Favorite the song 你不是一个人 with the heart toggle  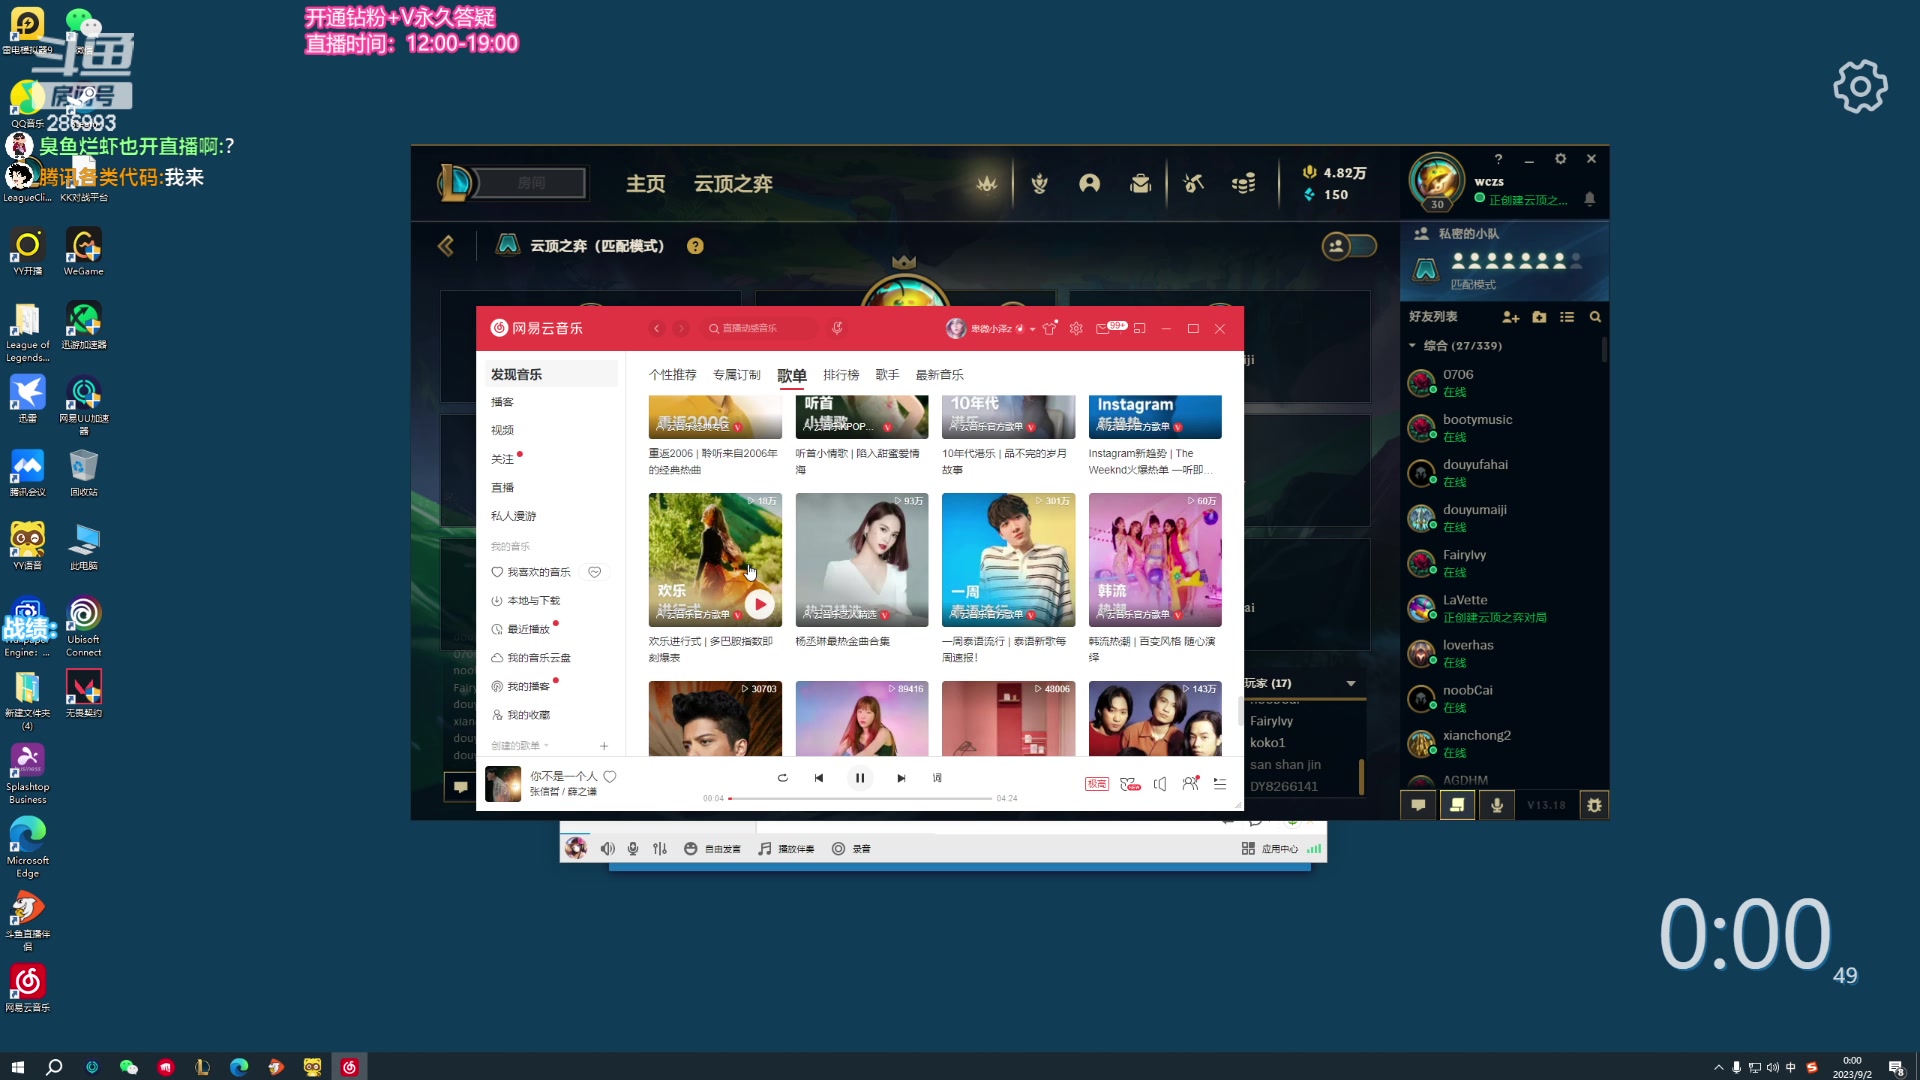click(x=609, y=776)
